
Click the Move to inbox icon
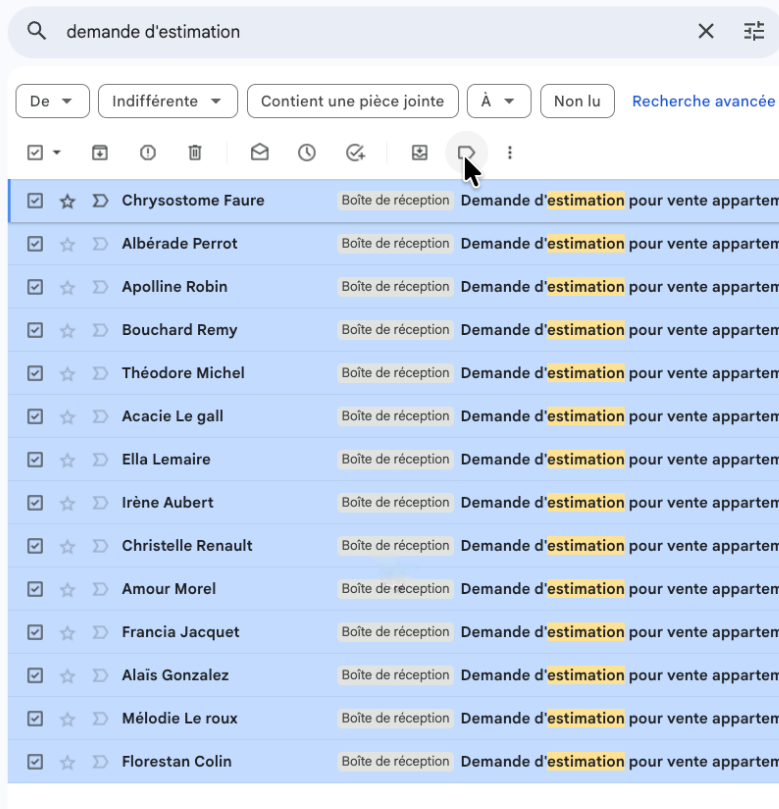(420, 153)
